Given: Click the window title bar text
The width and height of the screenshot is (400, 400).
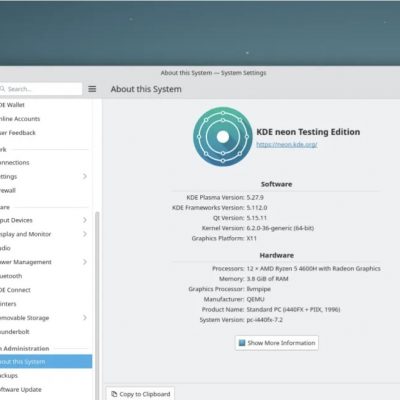Looking at the screenshot, I should [x=213, y=73].
